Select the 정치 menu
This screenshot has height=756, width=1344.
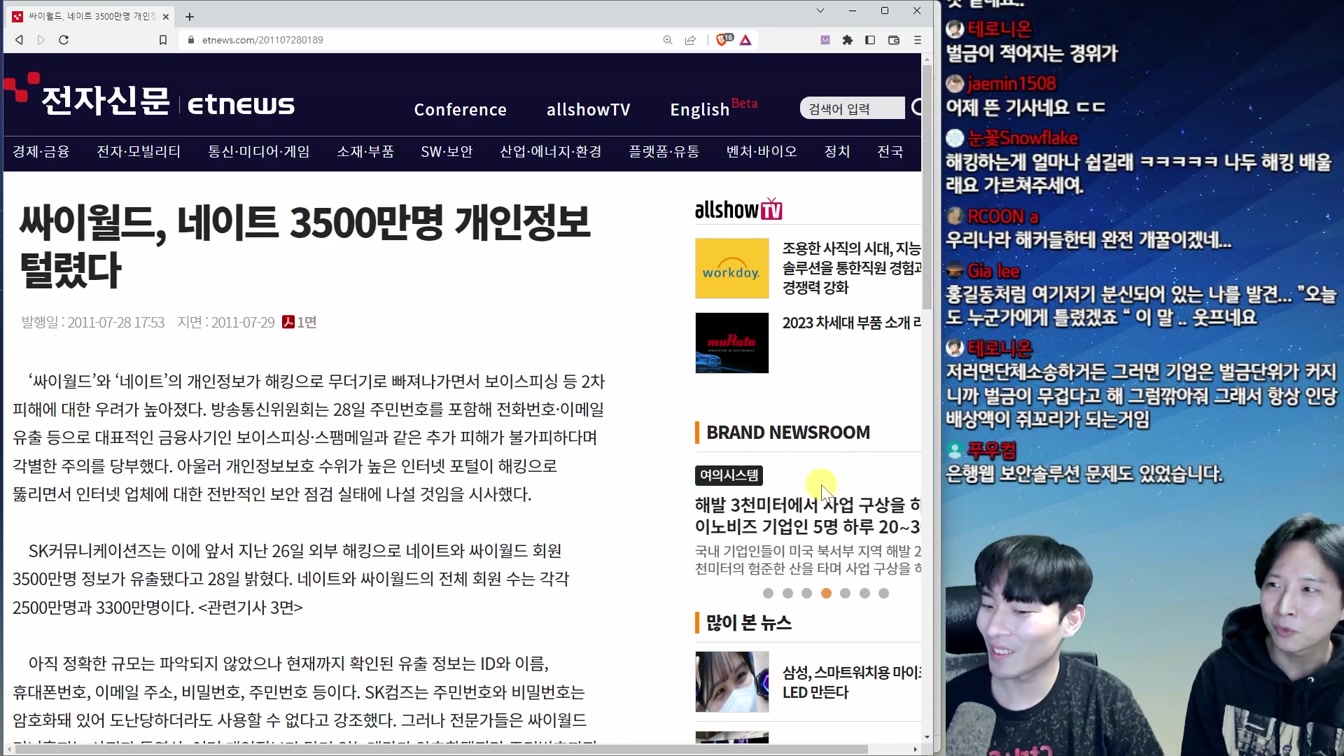837,152
